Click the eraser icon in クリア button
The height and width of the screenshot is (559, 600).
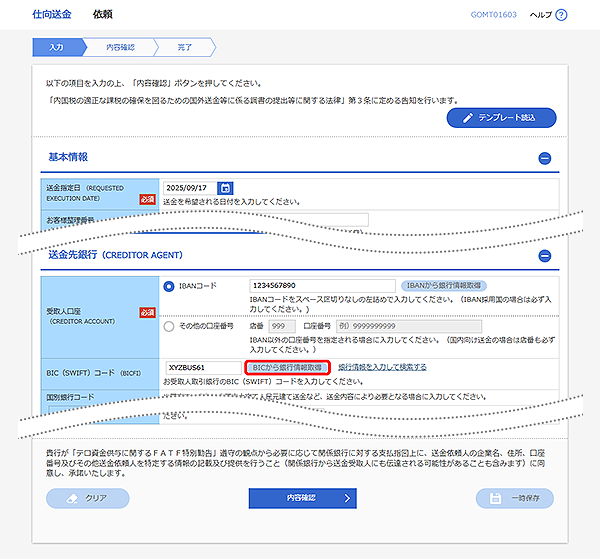point(72,499)
